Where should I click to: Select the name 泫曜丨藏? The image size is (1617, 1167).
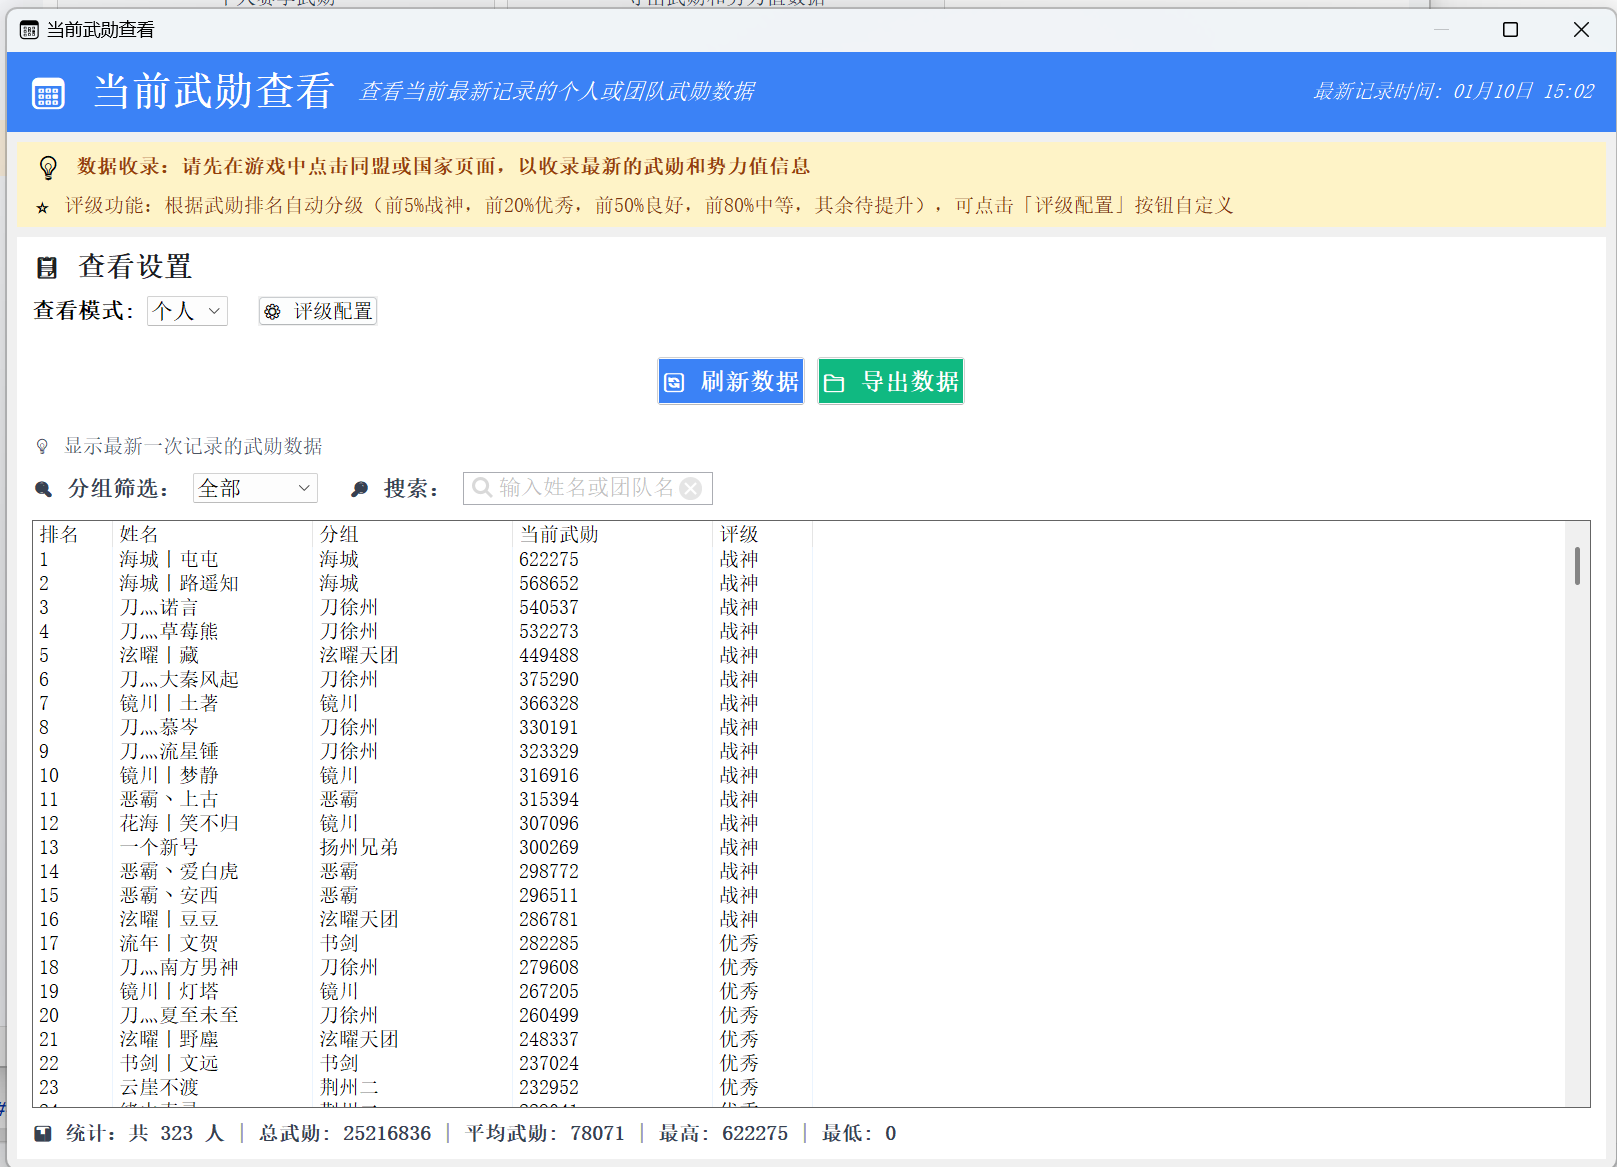(x=159, y=655)
